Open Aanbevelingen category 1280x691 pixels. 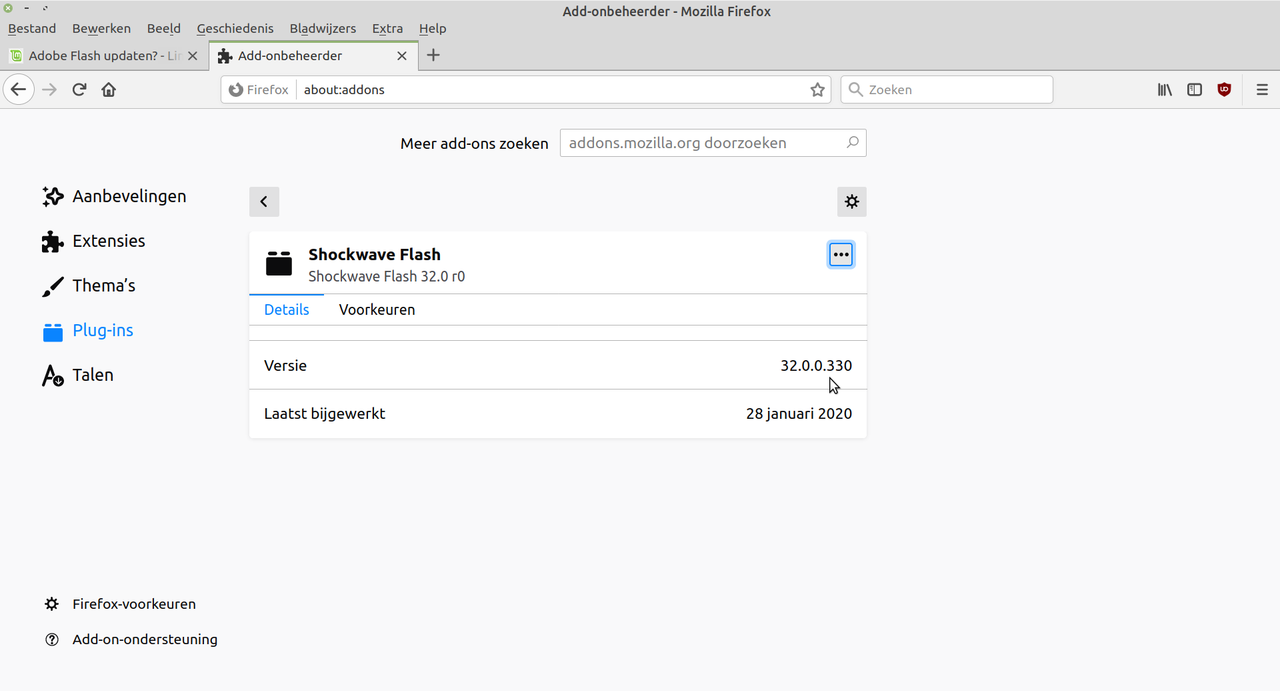pos(113,196)
